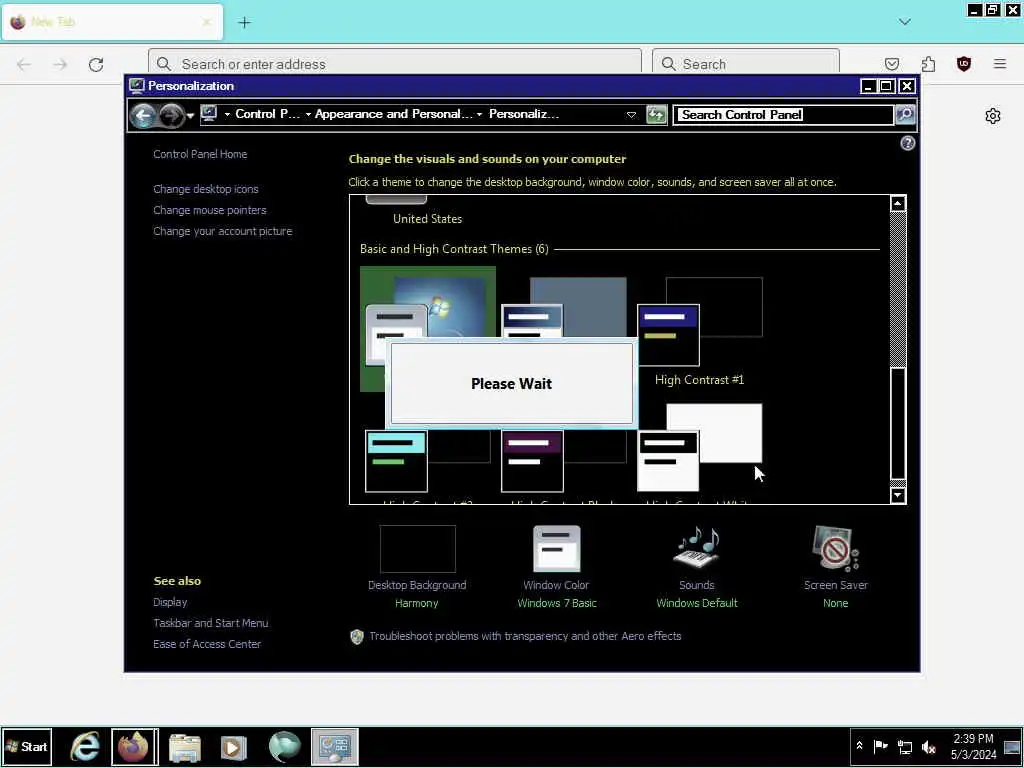Image resolution: width=1024 pixels, height=768 pixels.
Task: Open Control Panel Home link
Action: point(200,154)
